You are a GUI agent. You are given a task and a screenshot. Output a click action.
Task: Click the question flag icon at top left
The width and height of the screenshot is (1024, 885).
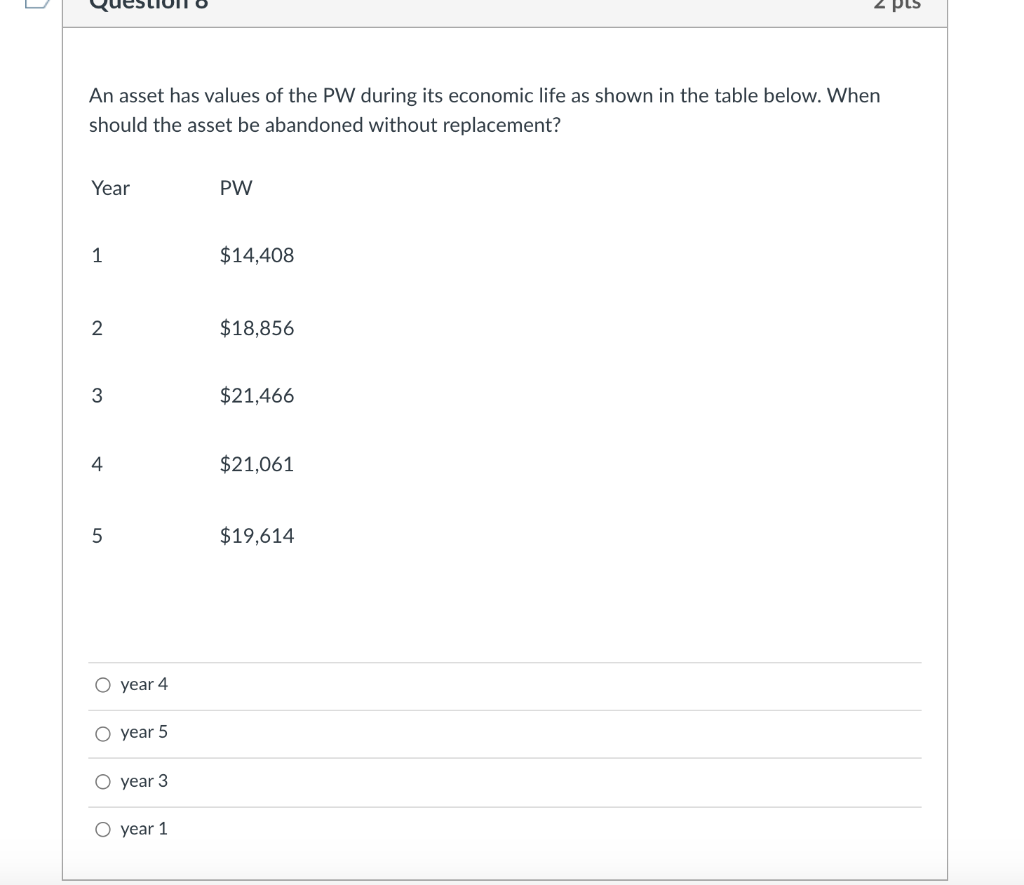(37, 3)
